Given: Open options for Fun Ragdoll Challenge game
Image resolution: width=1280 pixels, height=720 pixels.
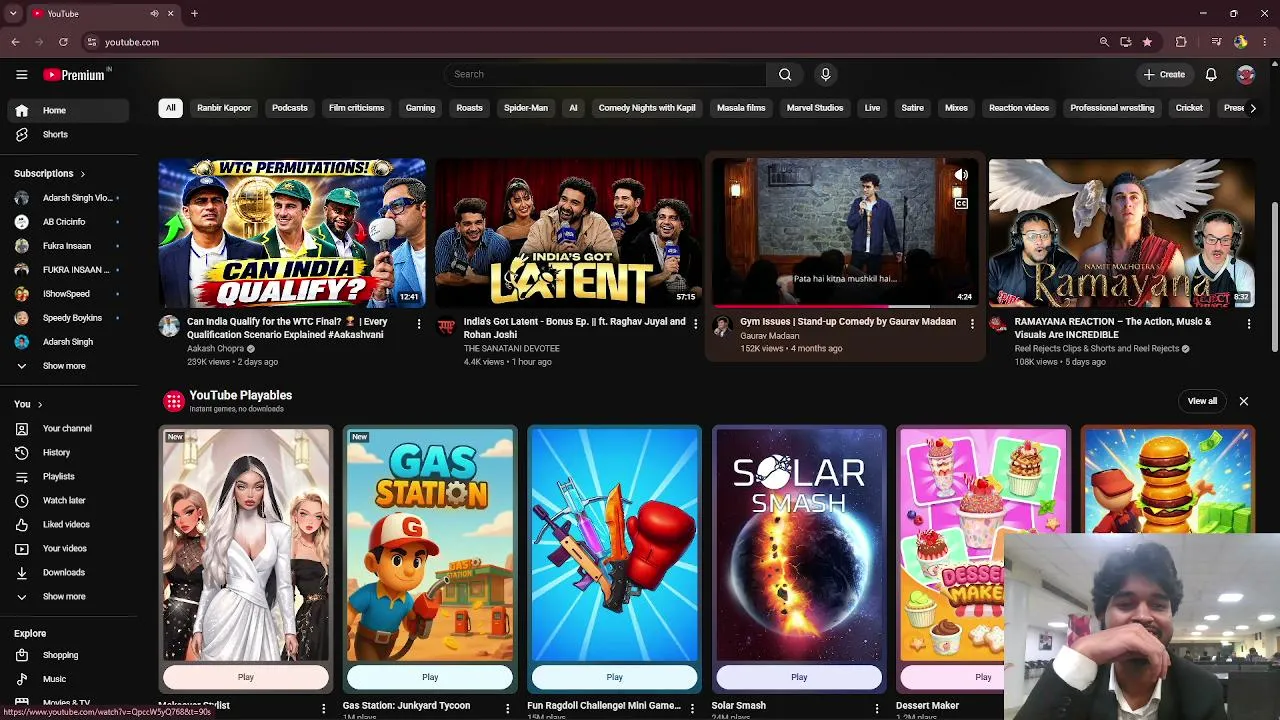Looking at the screenshot, I should [692, 708].
